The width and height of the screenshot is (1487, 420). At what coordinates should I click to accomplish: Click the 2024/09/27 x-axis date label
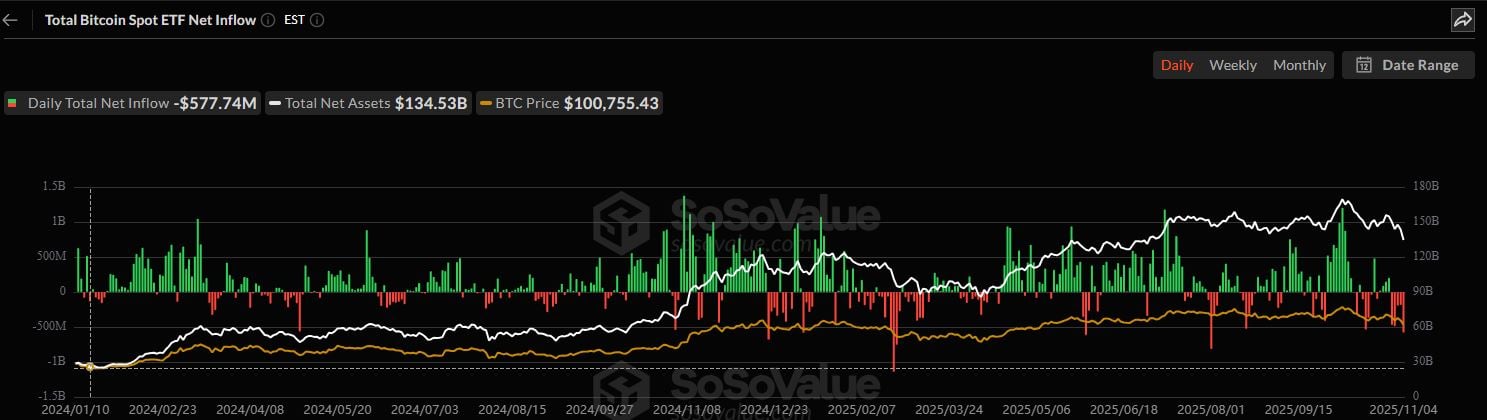point(599,410)
